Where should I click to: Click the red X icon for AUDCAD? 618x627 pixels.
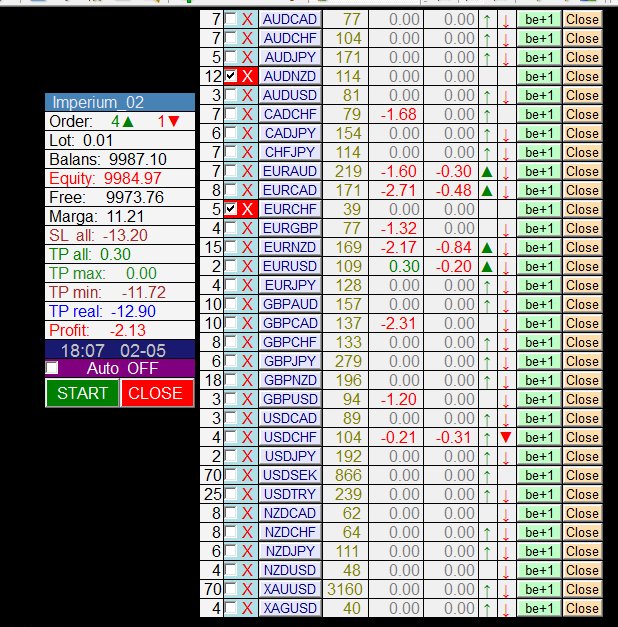point(247,19)
